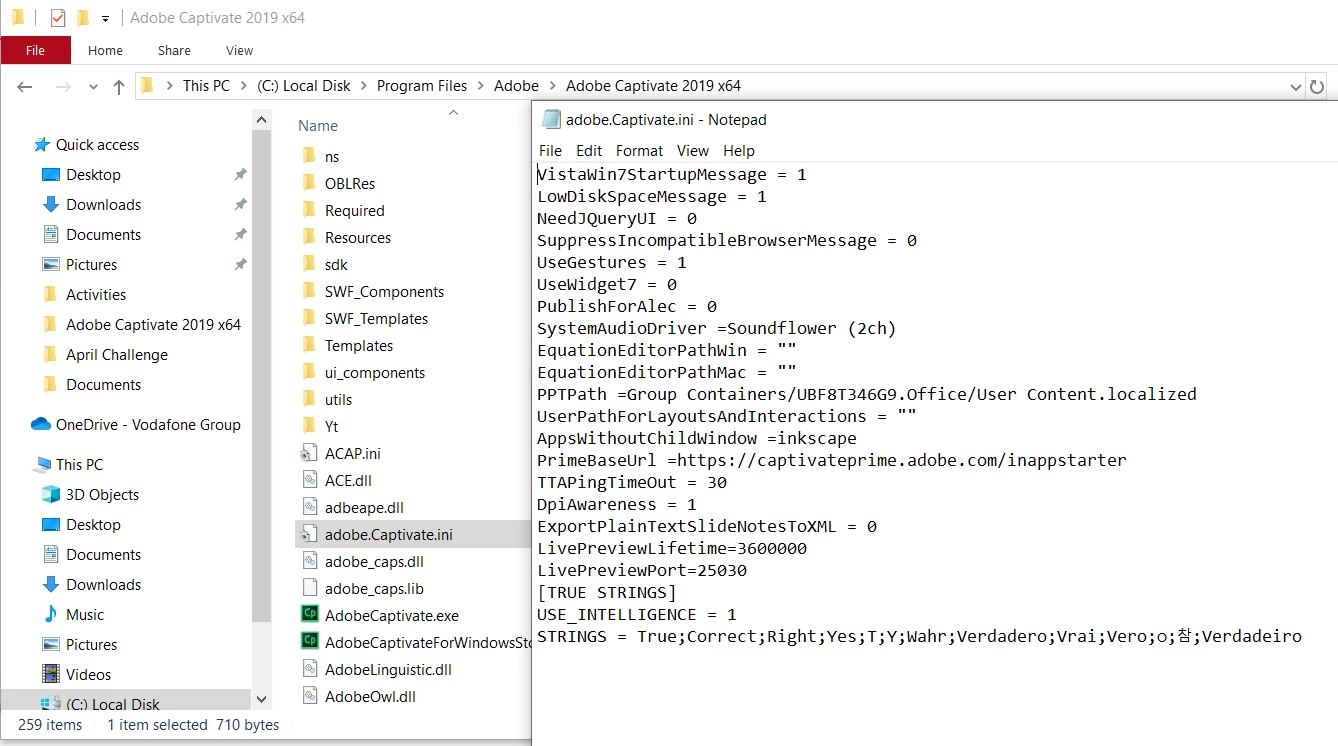Viewport: 1338px width, 746px height.
Task: Select the OBLRes folder
Action: [350, 184]
